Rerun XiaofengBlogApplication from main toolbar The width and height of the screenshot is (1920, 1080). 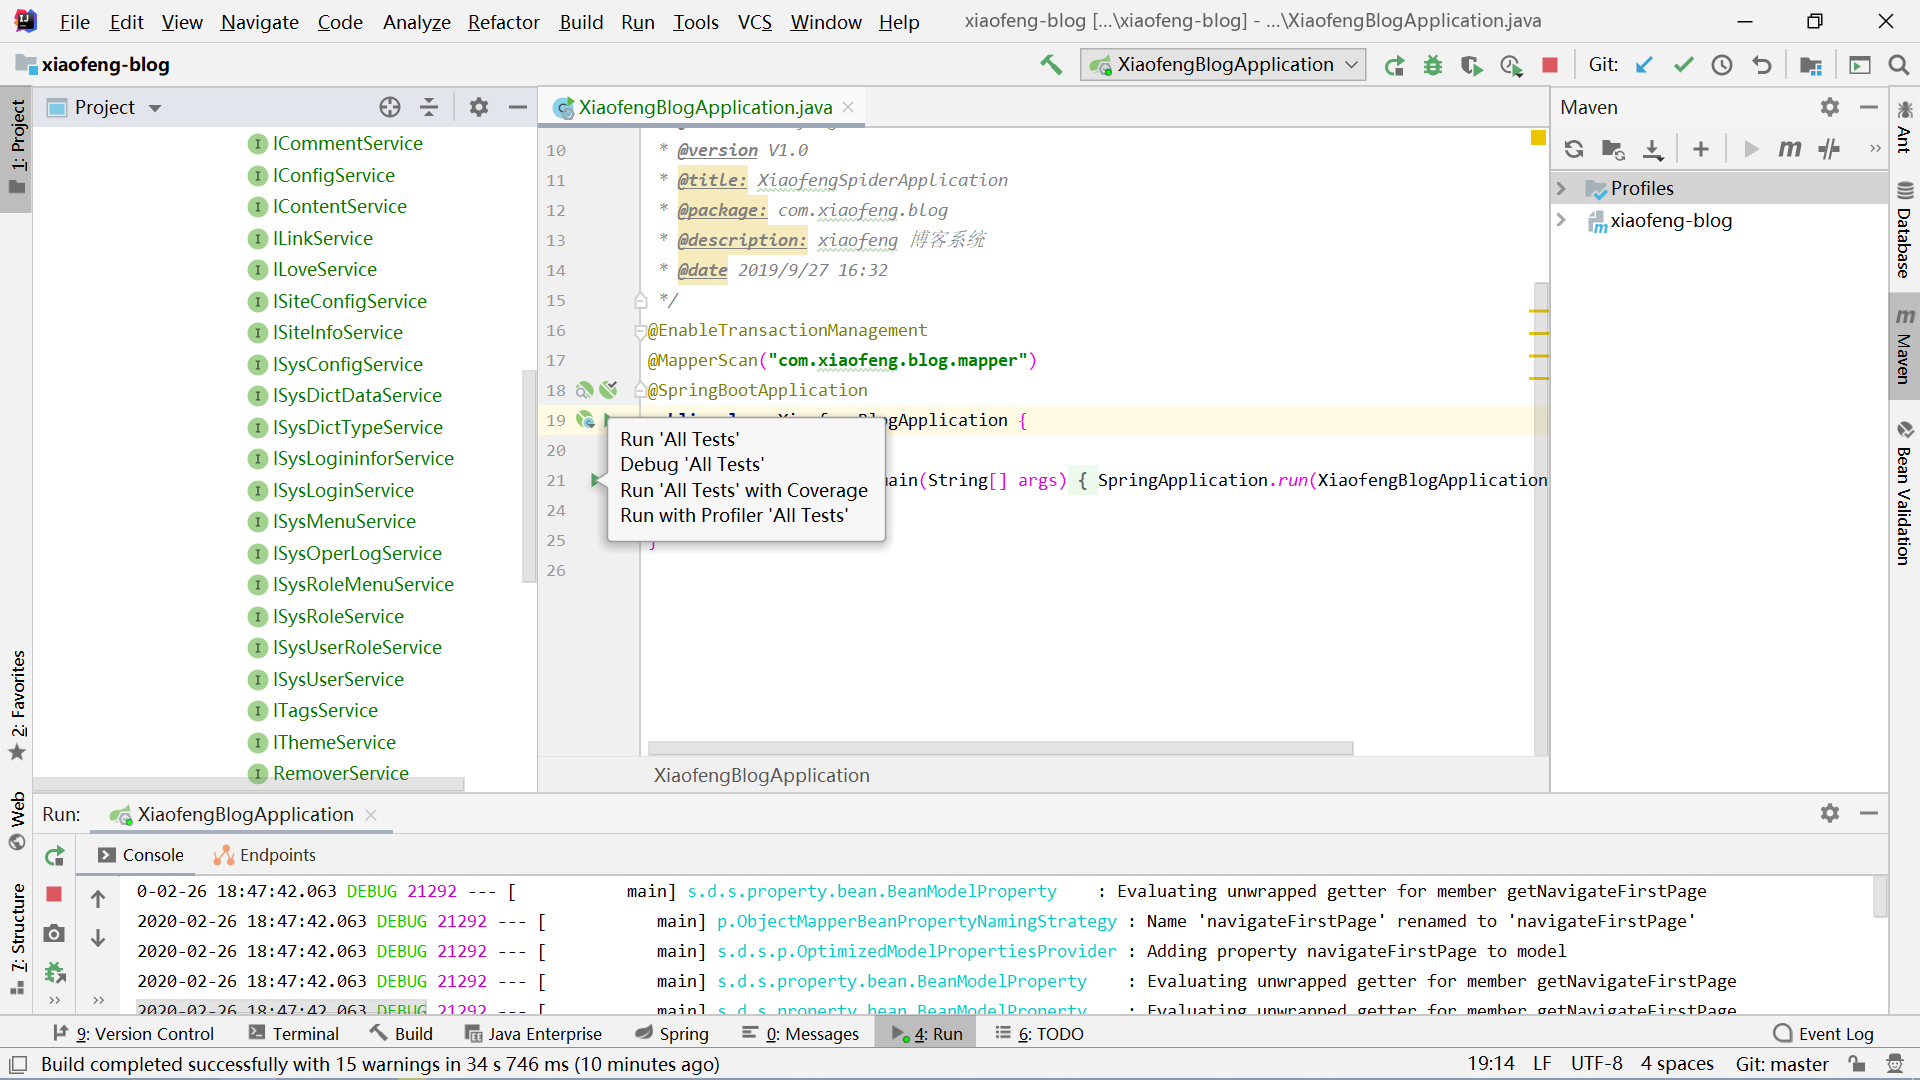click(x=1394, y=65)
